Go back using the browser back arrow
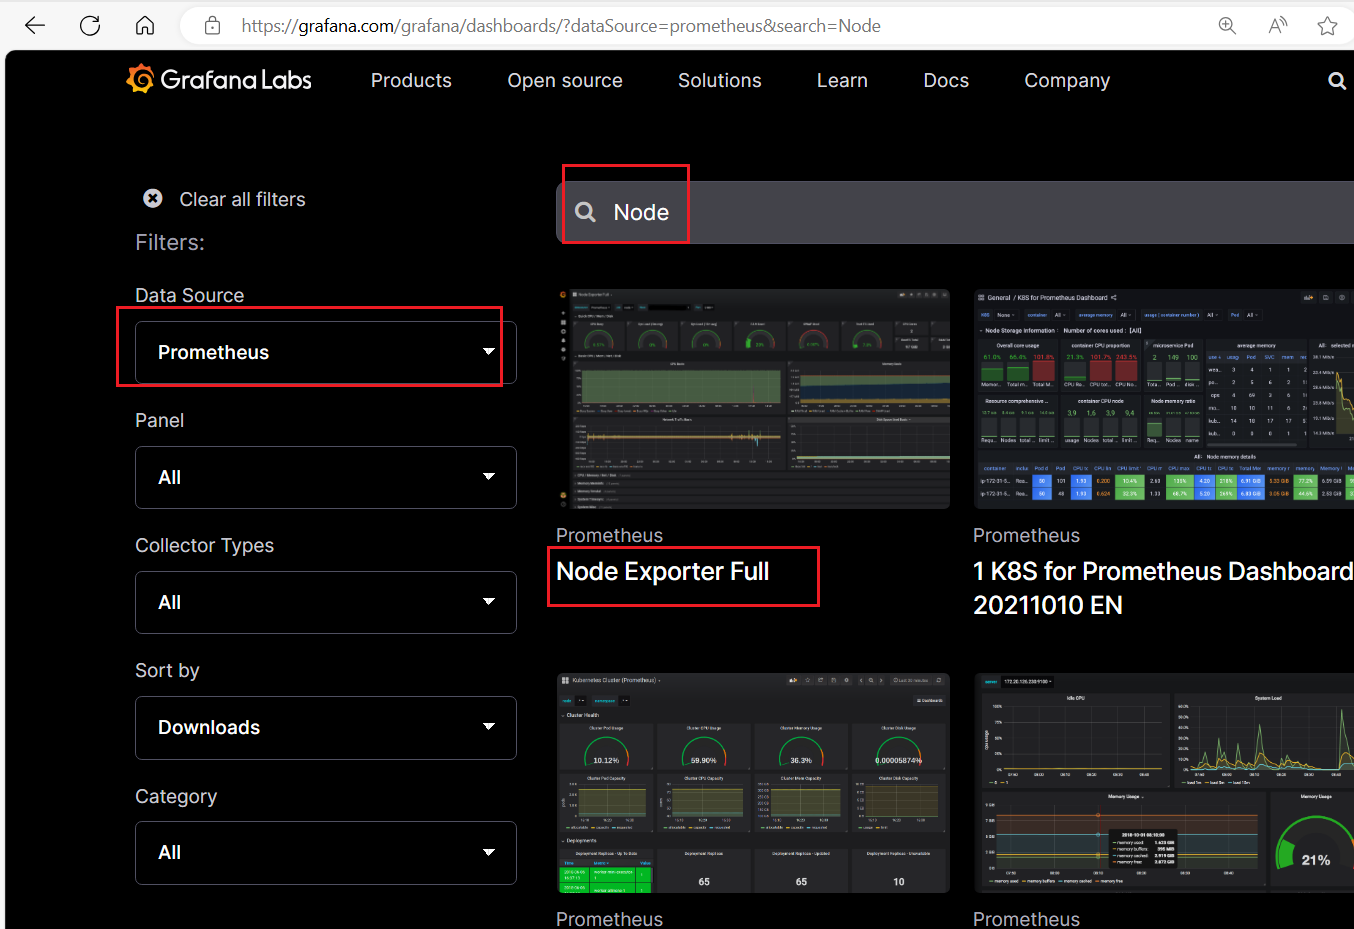Screen dimensions: 1354x929 [x=35, y=26]
